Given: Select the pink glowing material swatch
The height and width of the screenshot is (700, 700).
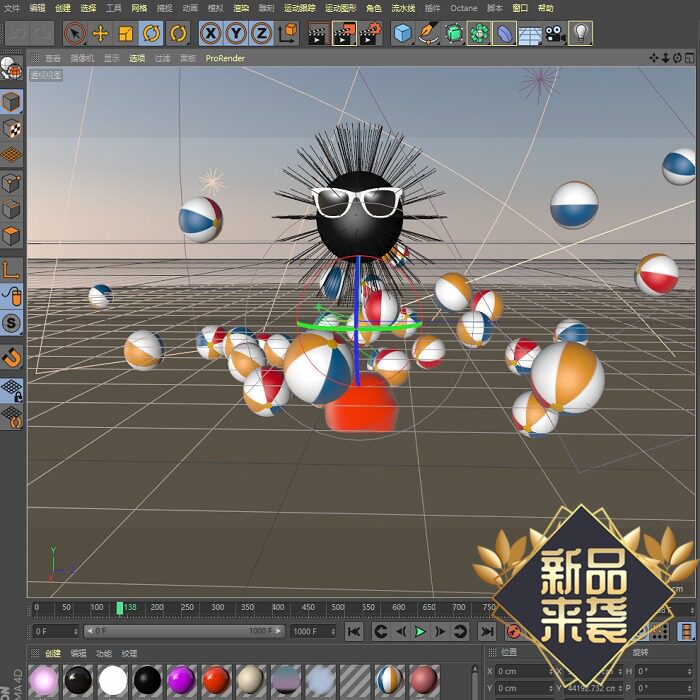Looking at the screenshot, I should pyautogui.click(x=44, y=681).
